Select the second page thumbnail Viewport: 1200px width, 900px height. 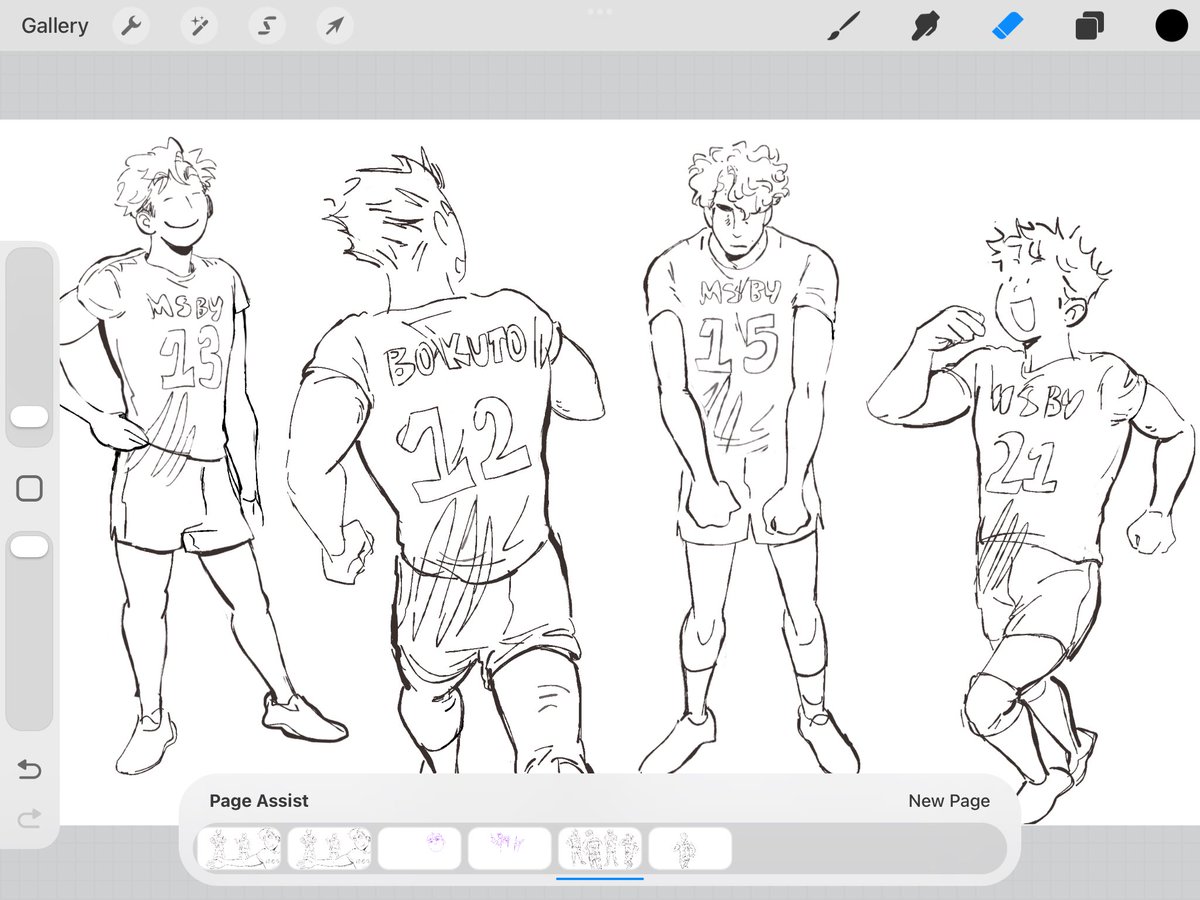(330, 848)
